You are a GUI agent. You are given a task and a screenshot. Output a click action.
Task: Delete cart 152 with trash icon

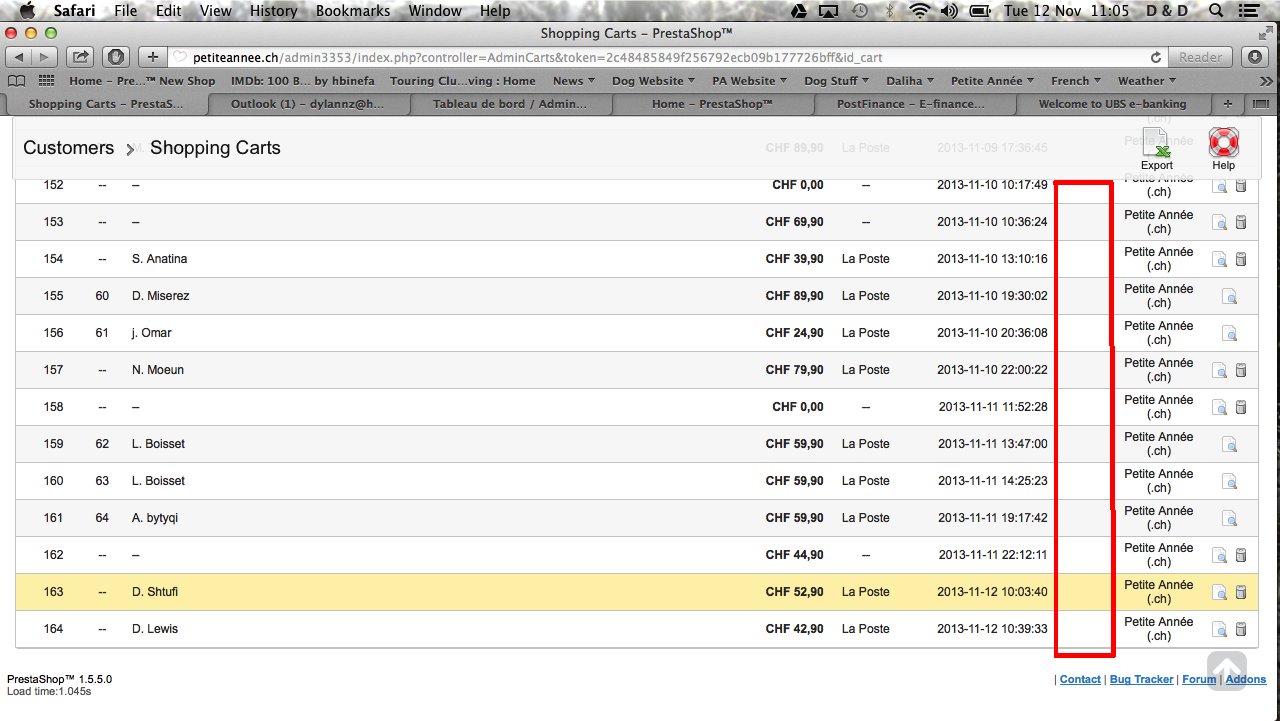(1241, 186)
